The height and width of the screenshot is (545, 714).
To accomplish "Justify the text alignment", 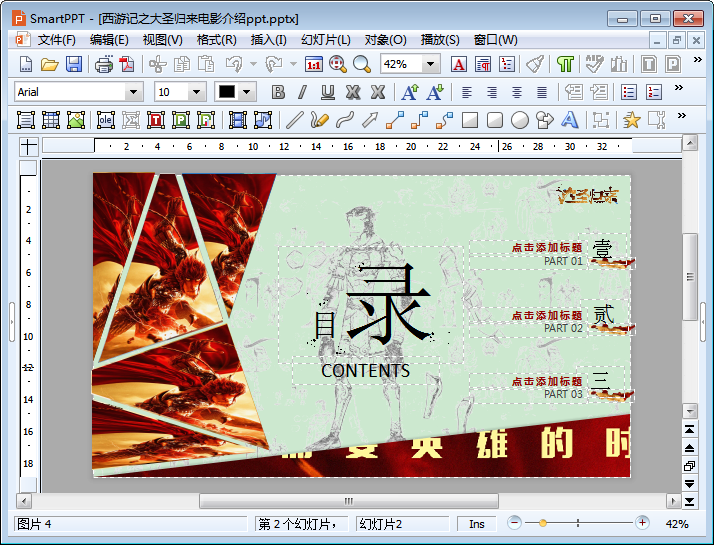I will click(541, 92).
